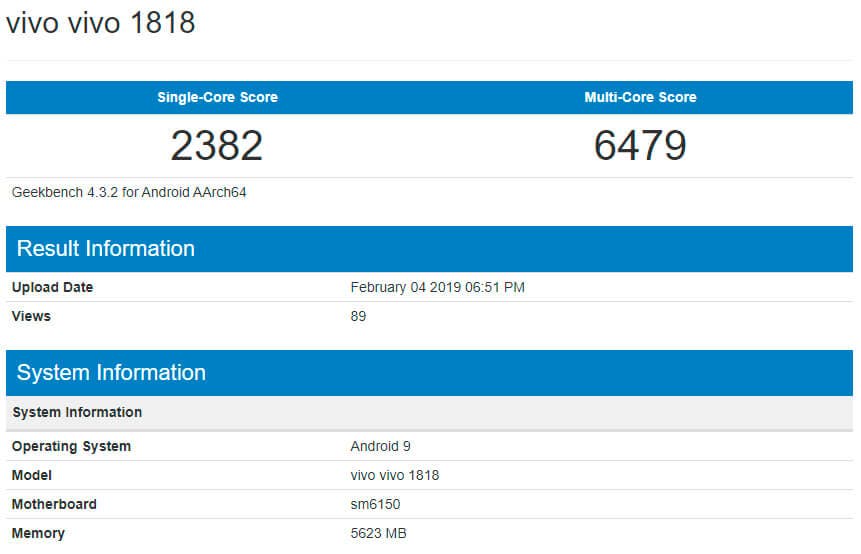Viewport: 861px width, 554px height.
Task: Click the page title 'vivo vivo 1818'
Action: (100, 23)
